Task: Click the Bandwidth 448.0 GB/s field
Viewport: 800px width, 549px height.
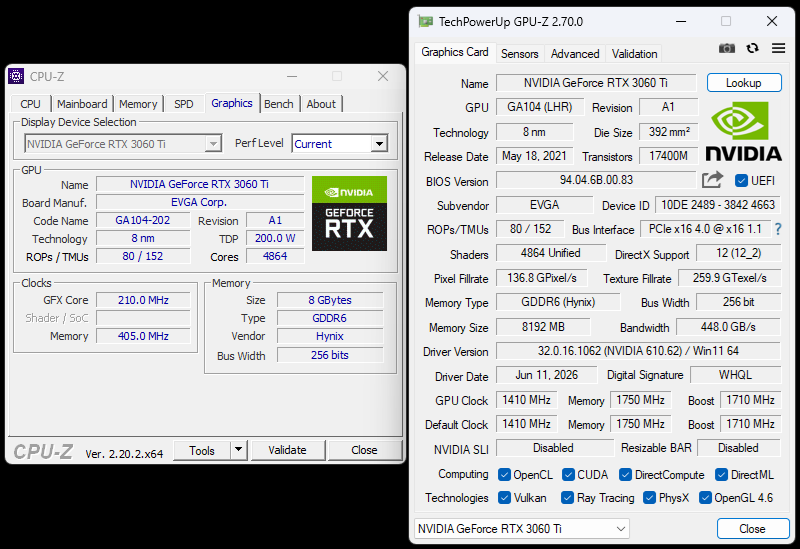Action: tap(729, 327)
